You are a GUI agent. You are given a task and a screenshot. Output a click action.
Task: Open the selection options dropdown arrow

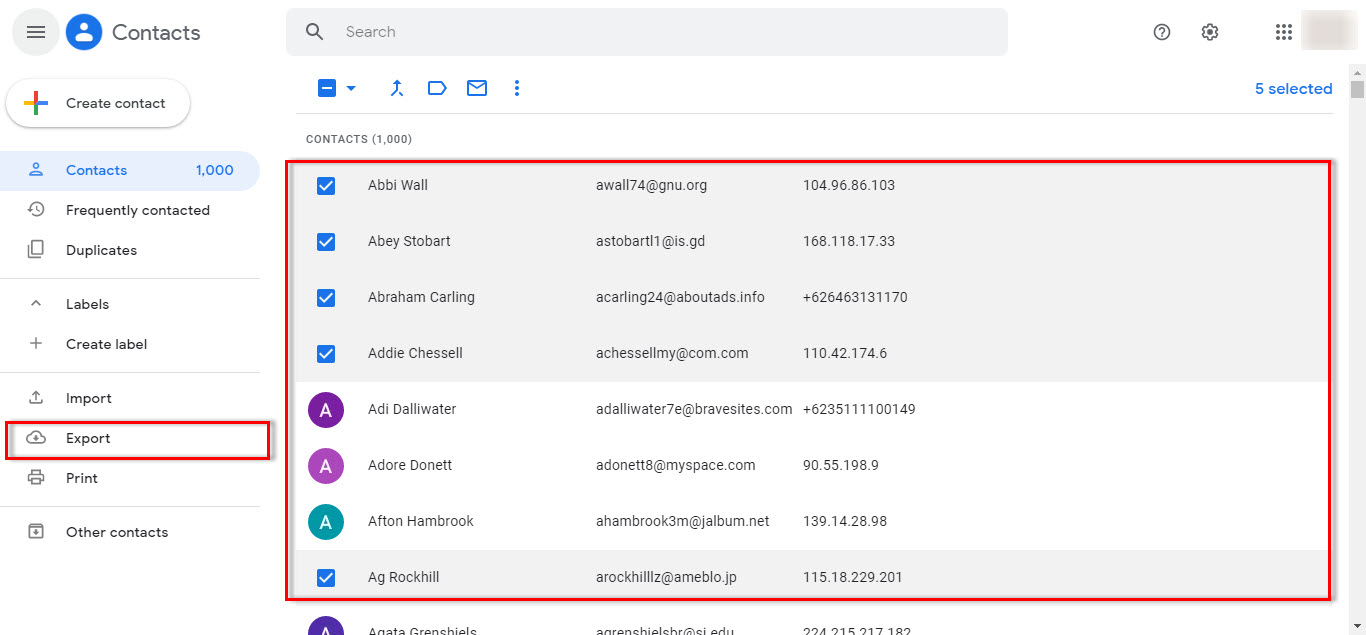tap(348, 88)
